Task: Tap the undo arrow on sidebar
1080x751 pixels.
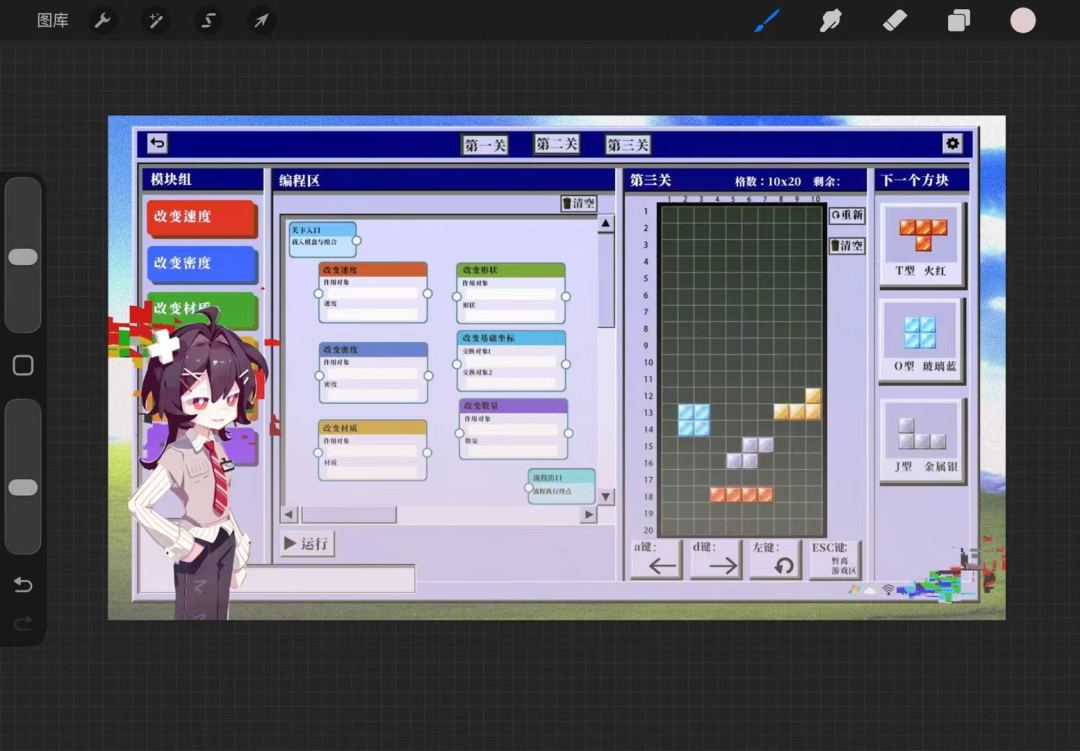Action: point(23,585)
